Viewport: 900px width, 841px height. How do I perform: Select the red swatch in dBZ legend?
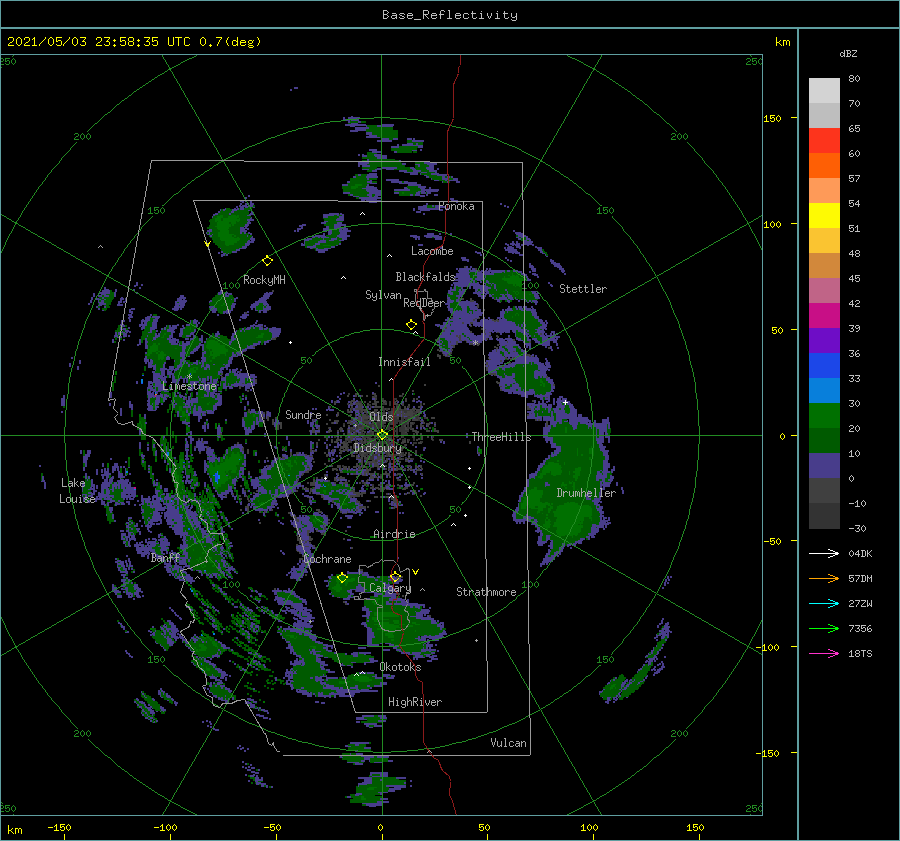[824, 141]
